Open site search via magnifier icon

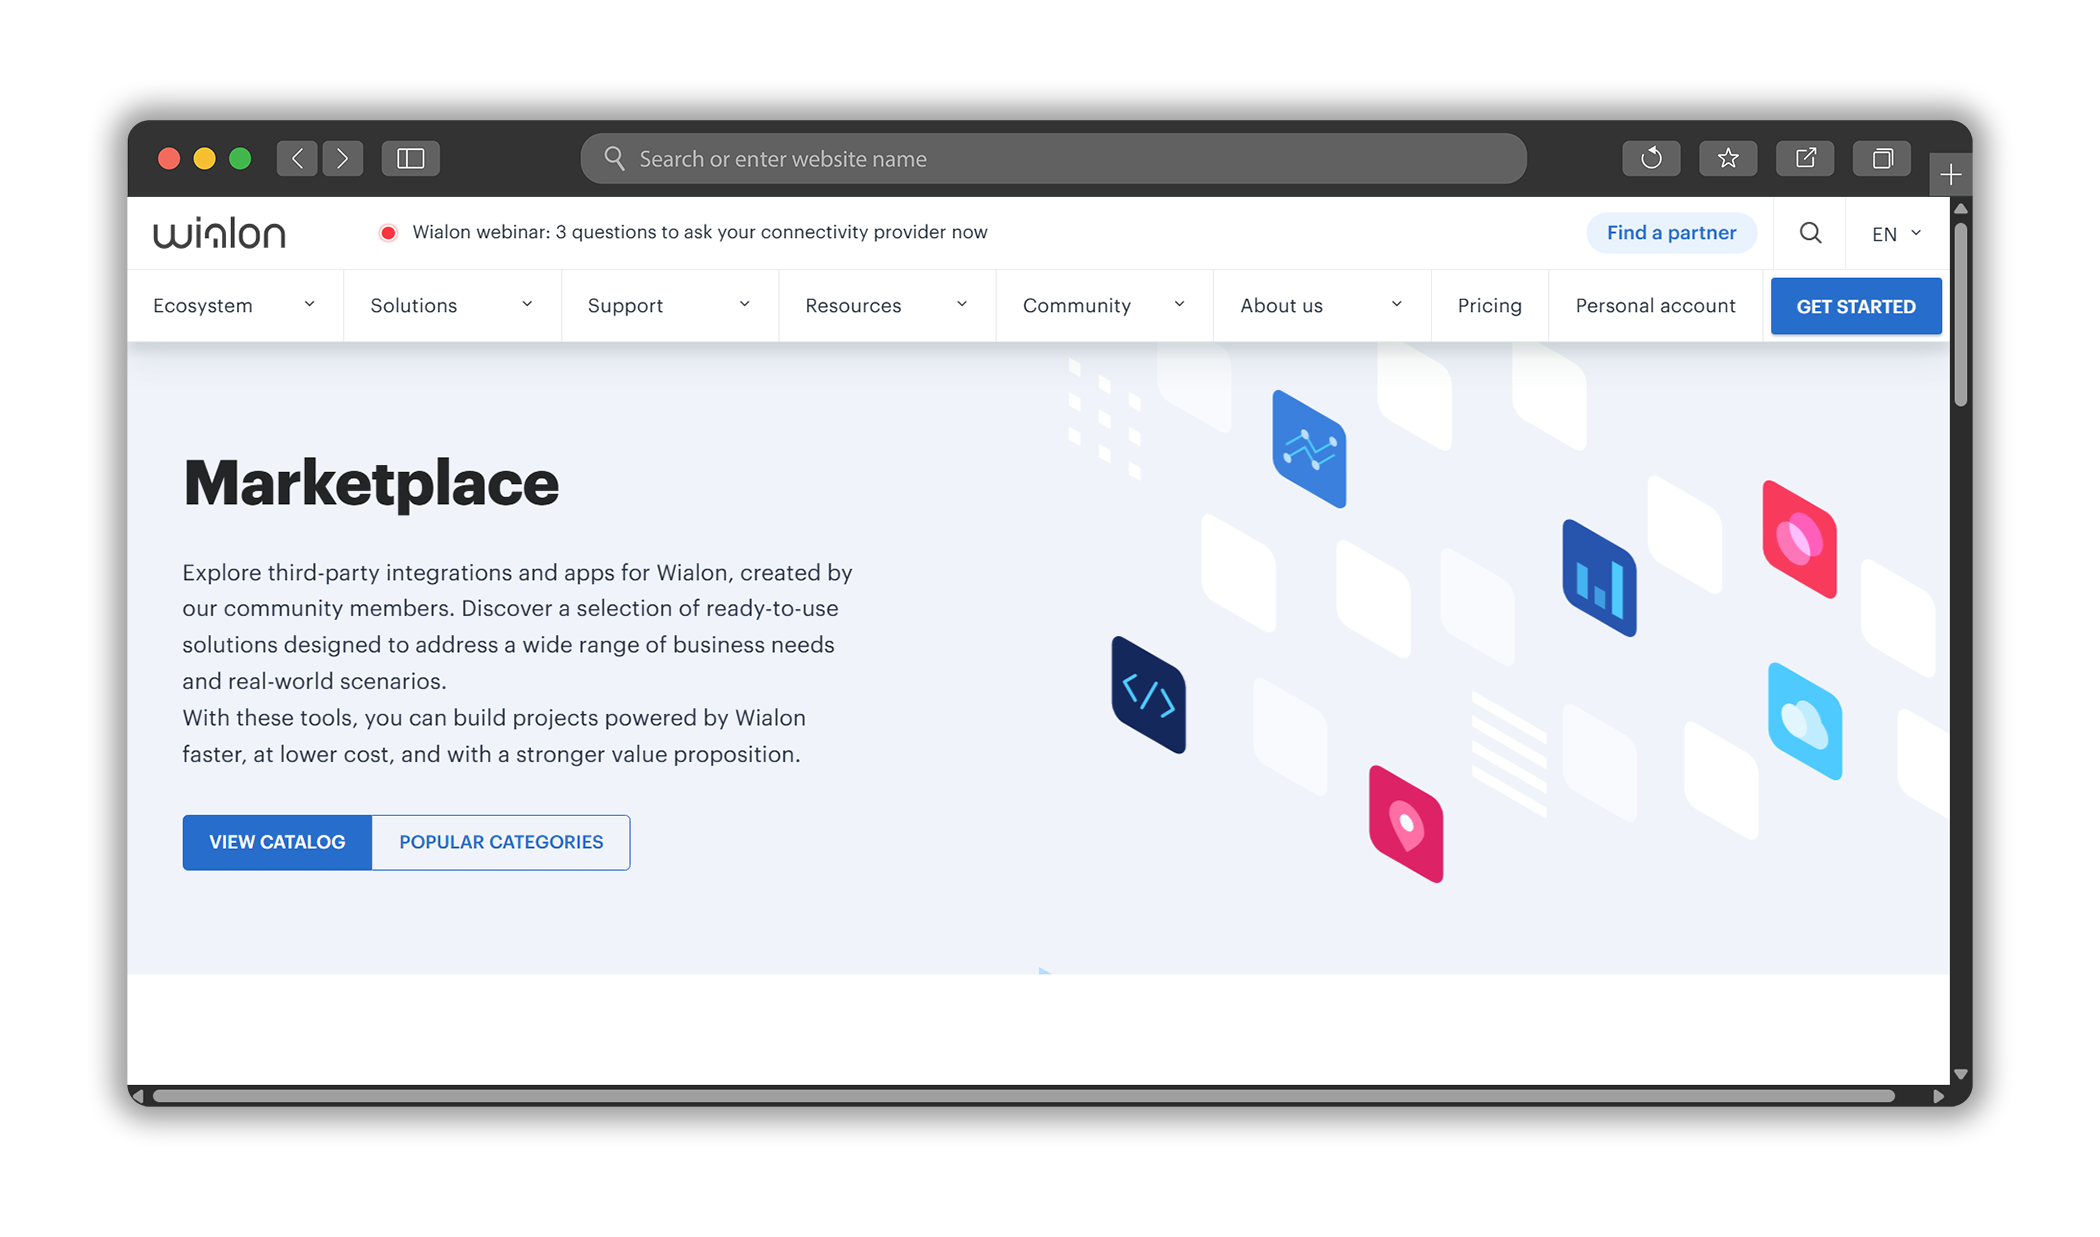1810,233
